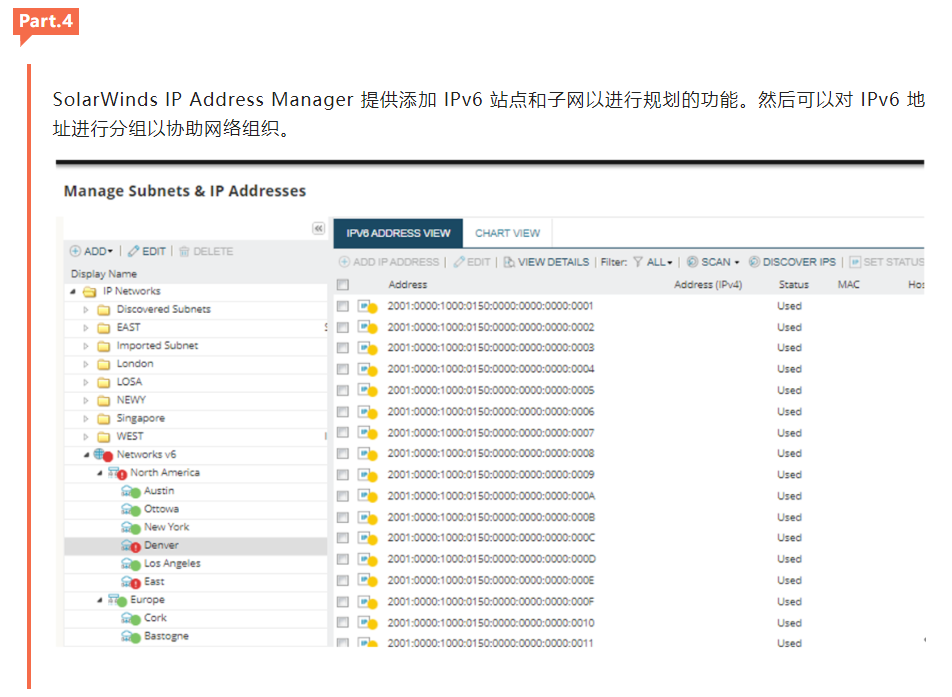Click the IP Networks folder icon
Image resolution: width=952 pixels, height=697 pixels.
pos(90,291)
